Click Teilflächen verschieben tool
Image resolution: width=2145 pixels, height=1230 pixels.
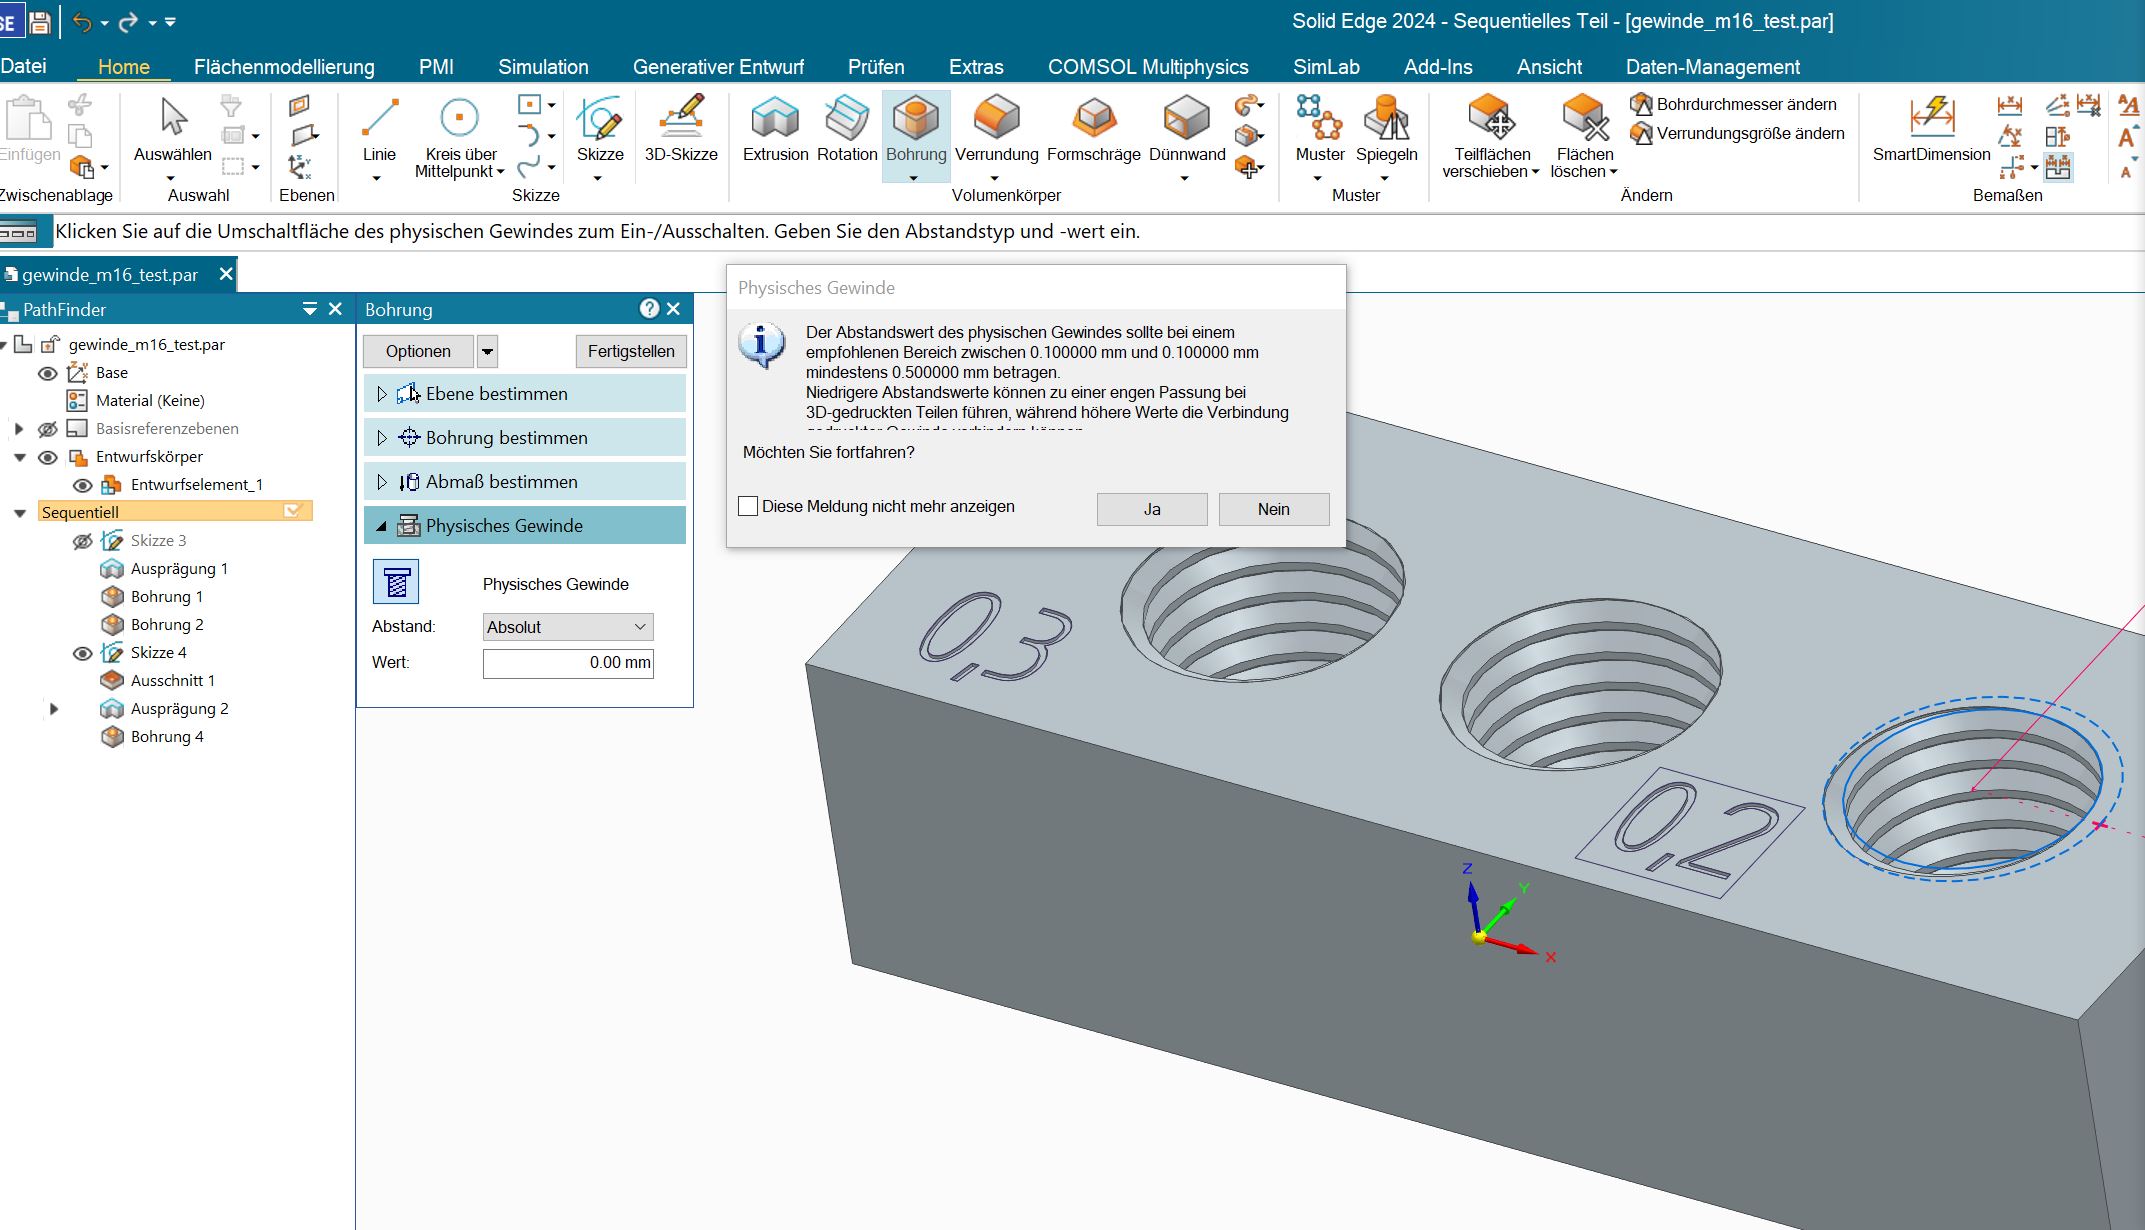click(x=1491, y=137)
